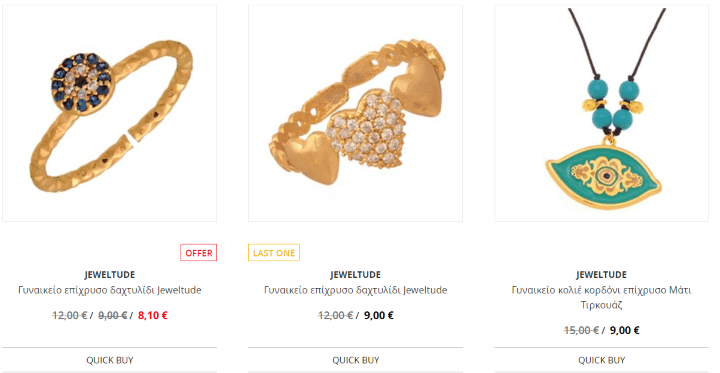This screenshot has width=720, height=373.
Task: Open the ring title beneath the LAST ONE badge
Action: click(x=355, y=290)
